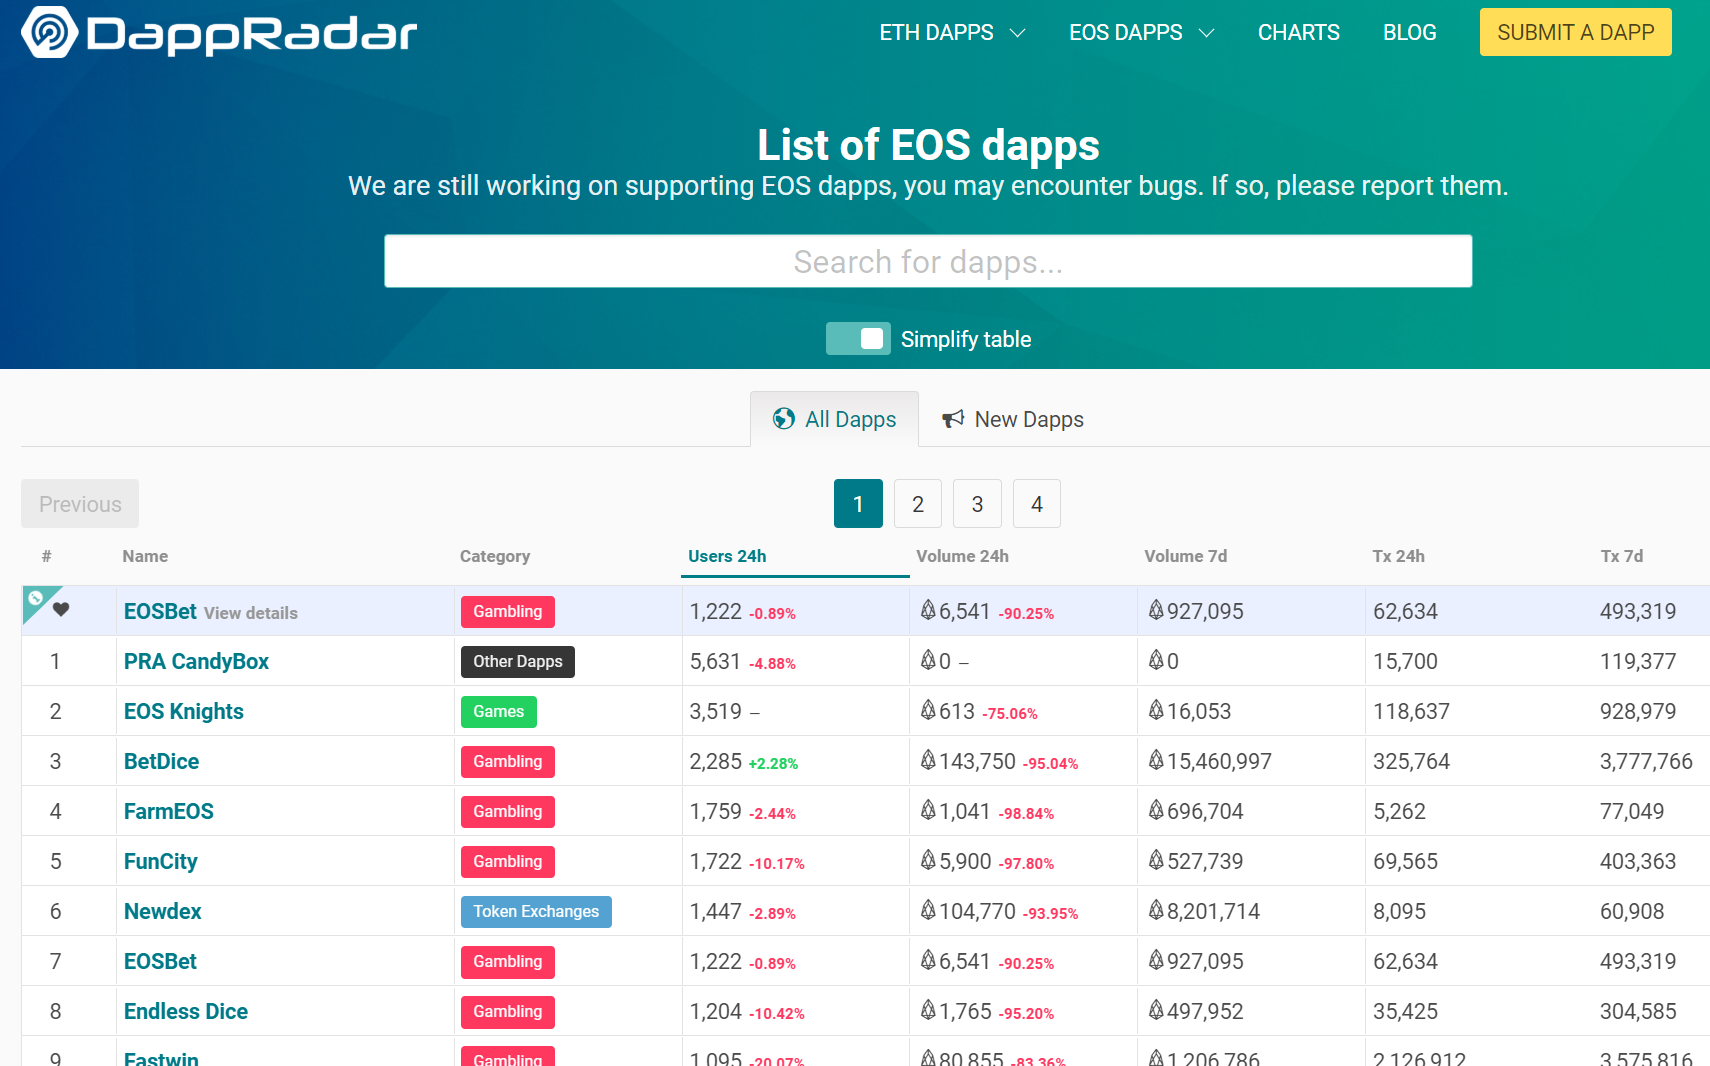This screenshot has width=1710, height=1066.
Task: Toggle the Simplify table switch
Action: coord(858,339)
